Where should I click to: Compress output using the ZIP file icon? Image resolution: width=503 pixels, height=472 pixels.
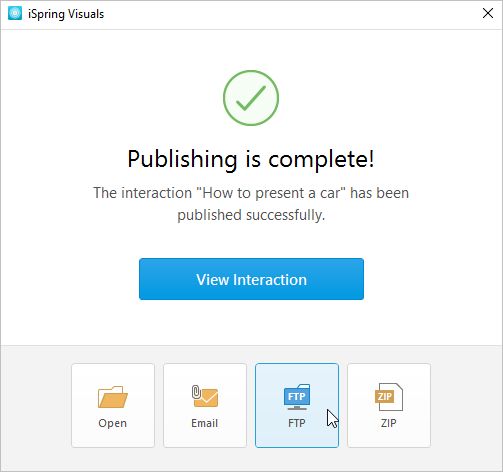(x=389, y=397)
